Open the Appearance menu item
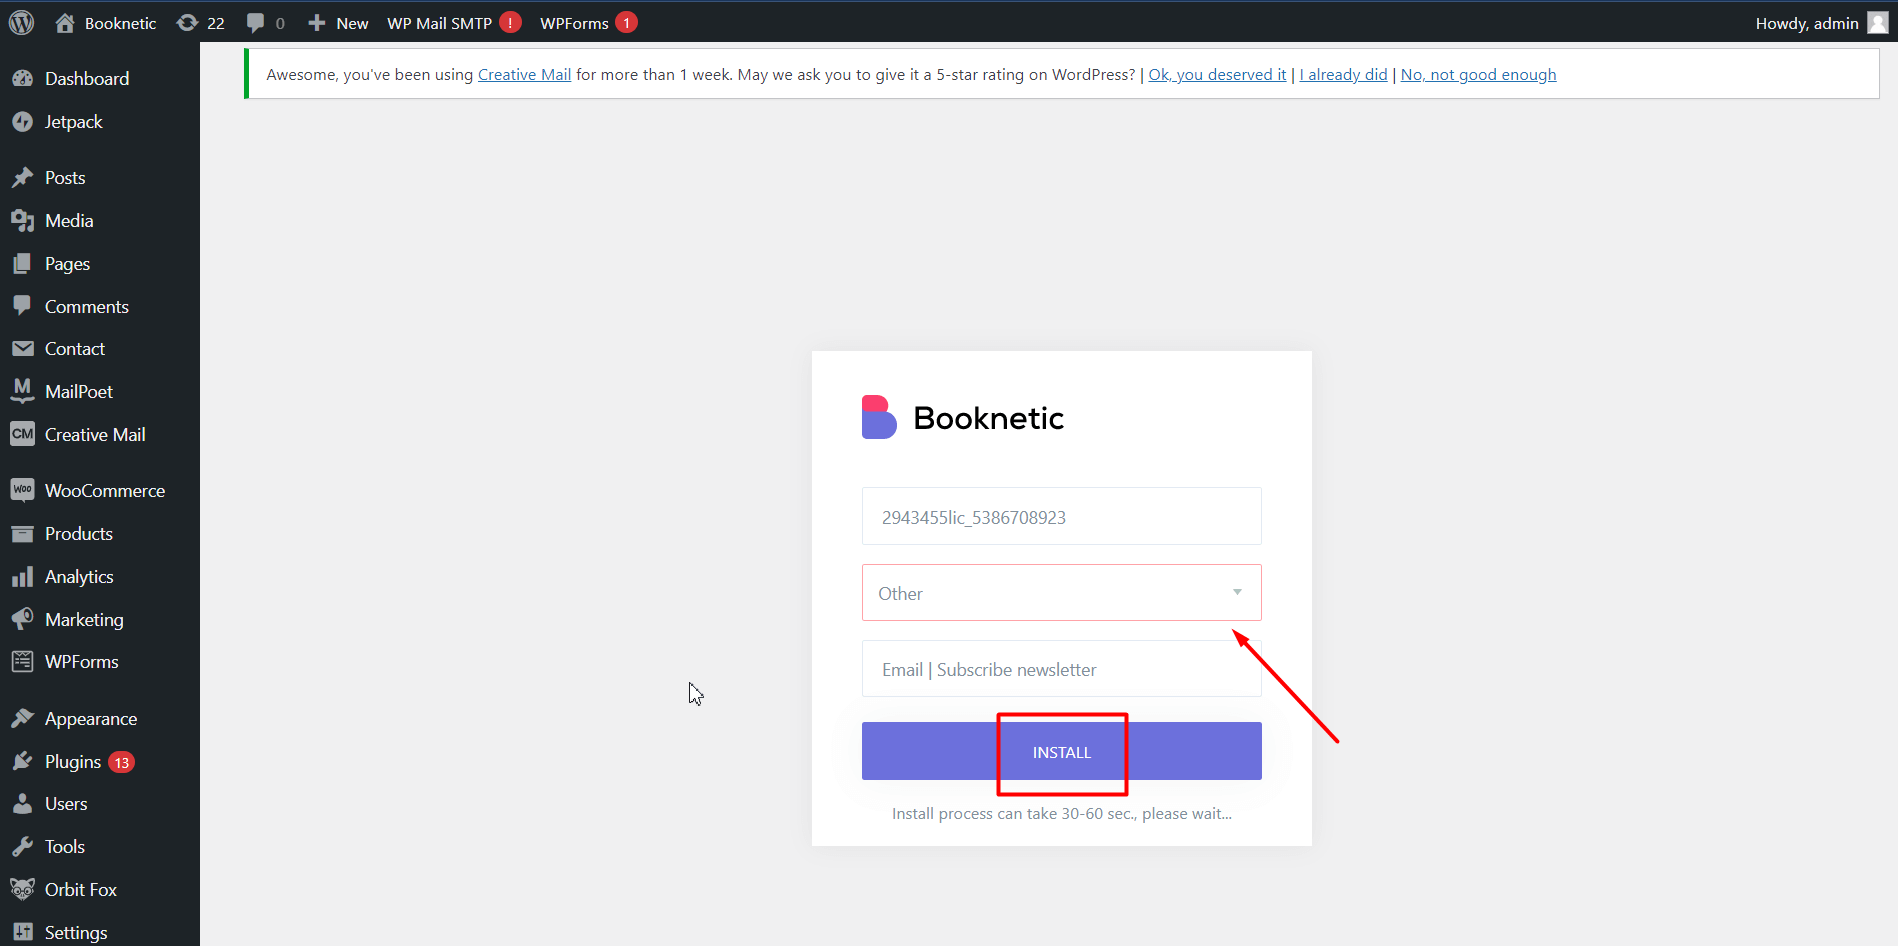Screen dimensions: 1898x946 (90, 719)
